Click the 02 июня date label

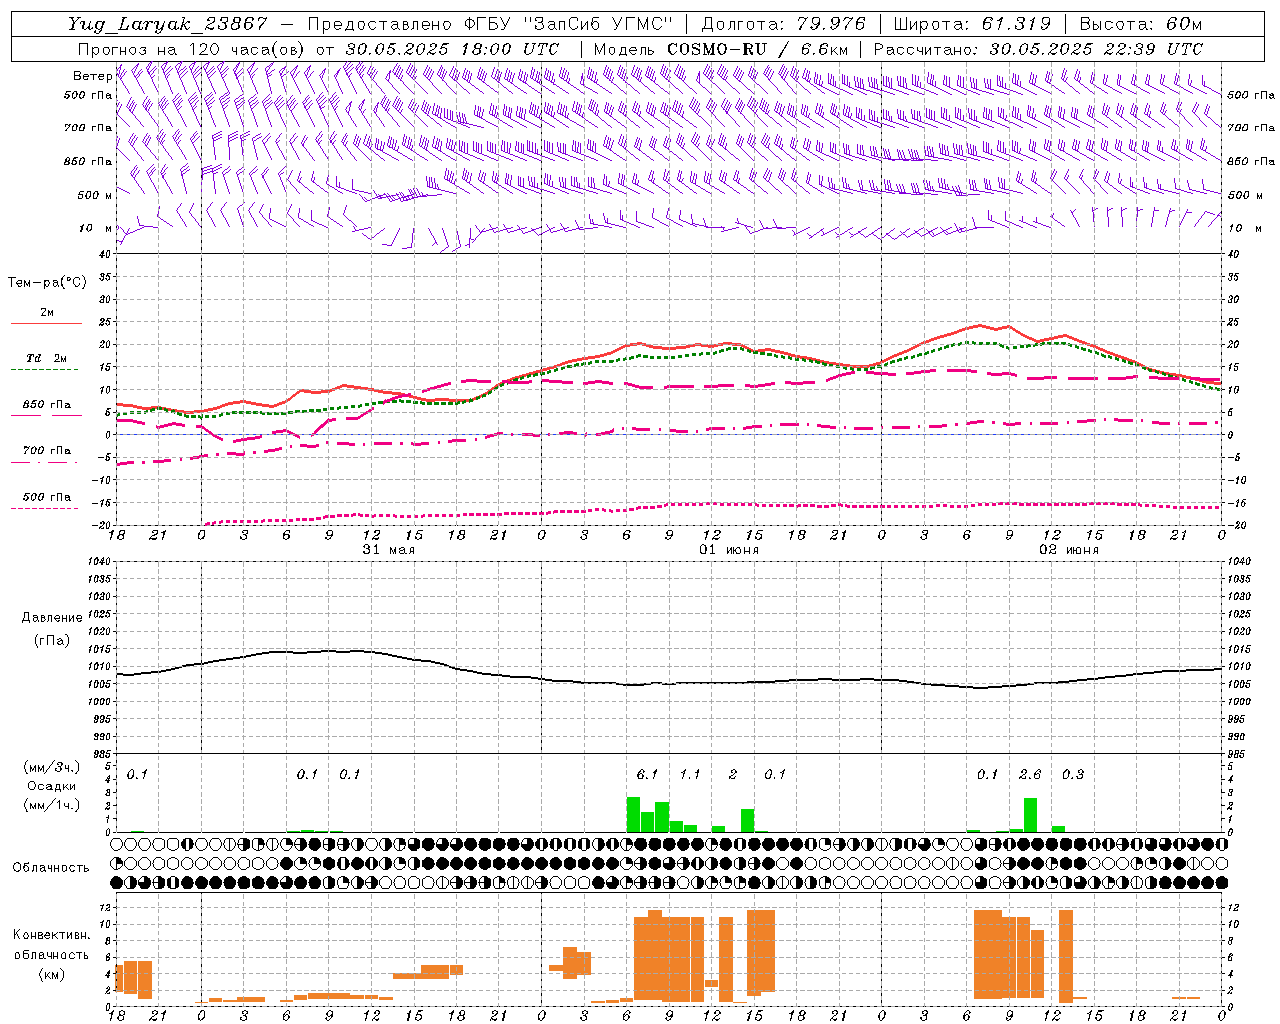pyautogui.click(x=1069, y=549)
